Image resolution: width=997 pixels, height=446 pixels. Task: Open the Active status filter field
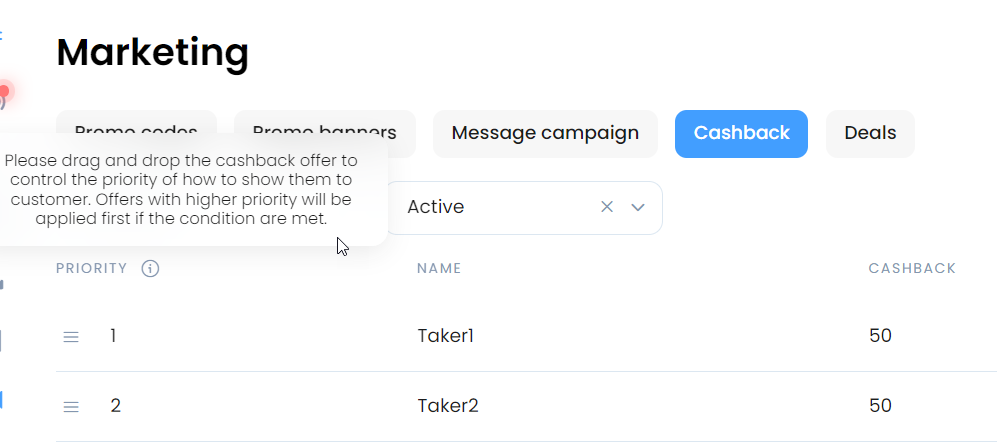coord(524,207)
